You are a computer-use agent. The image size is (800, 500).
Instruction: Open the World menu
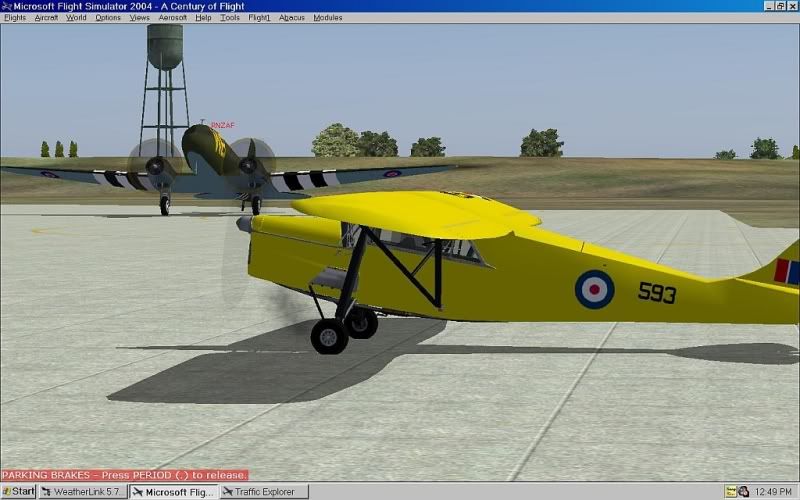pyautogui.click(x=76, y=18)
